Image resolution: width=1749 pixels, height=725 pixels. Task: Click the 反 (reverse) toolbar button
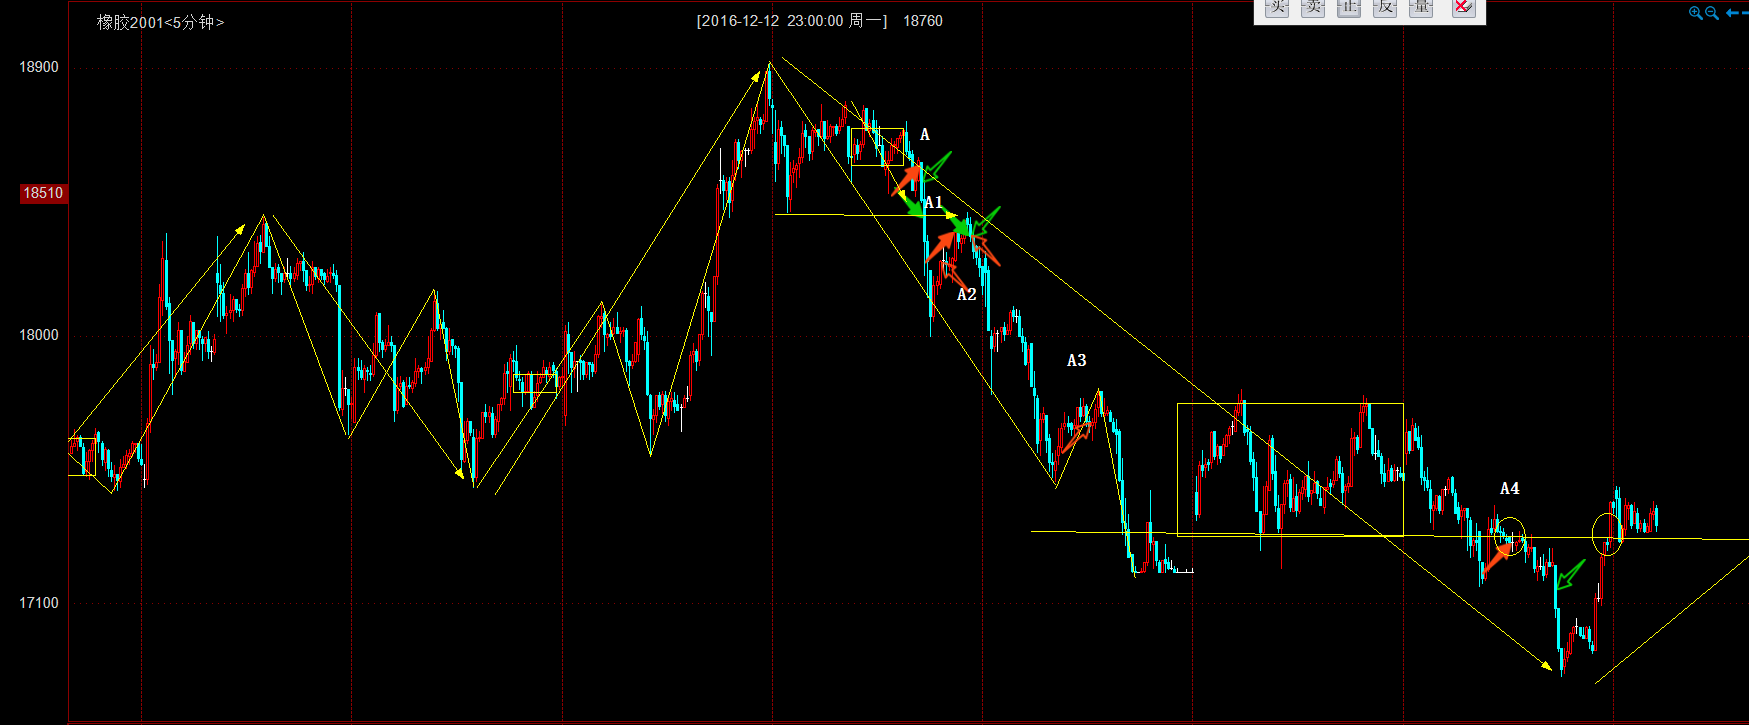1385,8
